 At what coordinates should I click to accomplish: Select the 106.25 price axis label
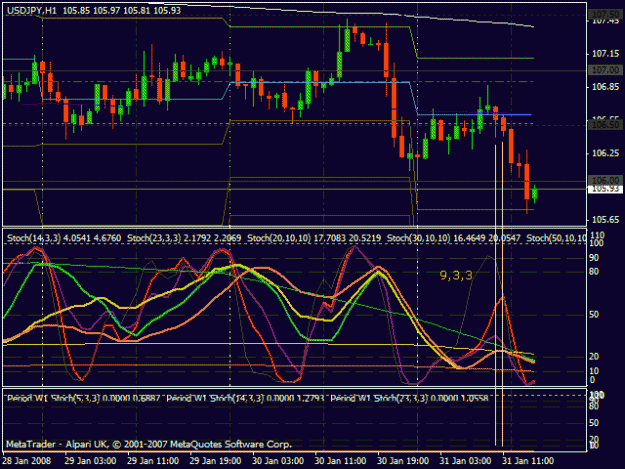(x=605, y=153)
